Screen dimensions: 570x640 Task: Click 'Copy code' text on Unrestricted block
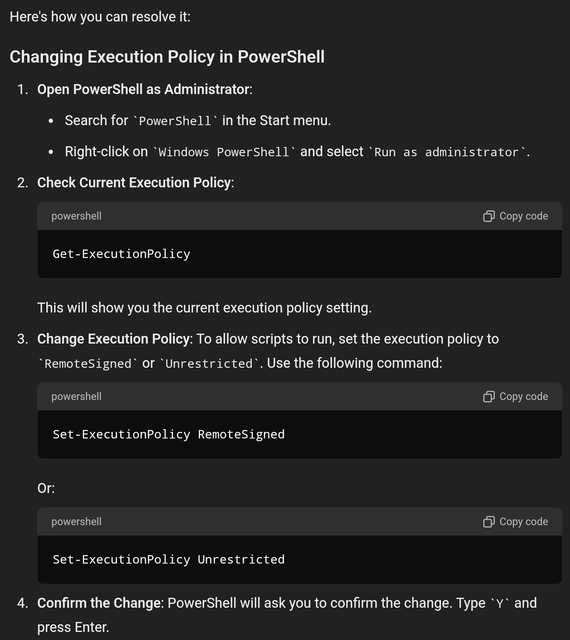pyautogui.click(x=523, y=522)
